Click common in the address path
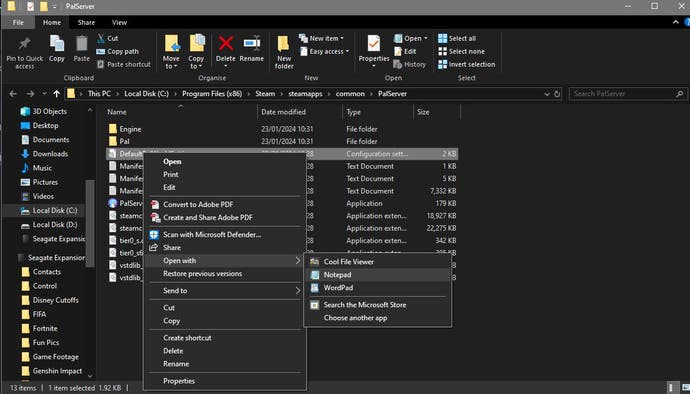Screen dimensions: 690x394 click(x=350, y=94)
